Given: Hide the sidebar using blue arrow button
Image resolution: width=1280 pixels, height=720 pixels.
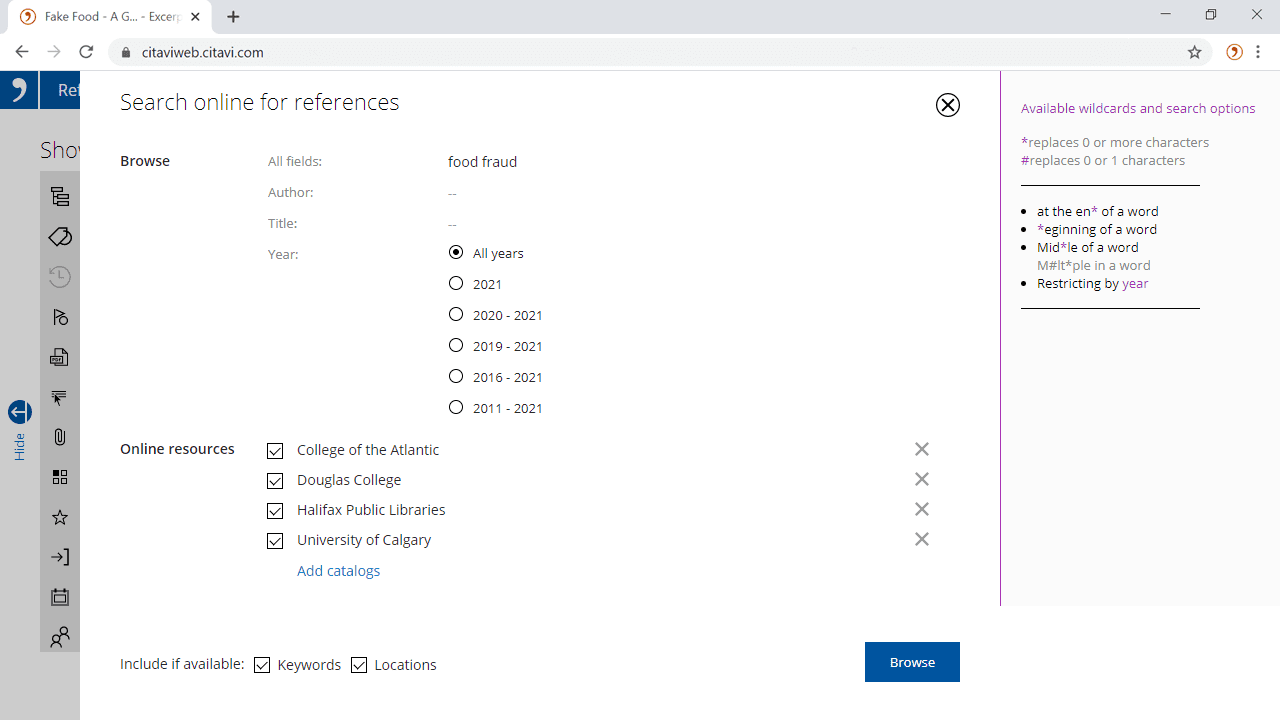Looking at the screenshot, I should tap(19, 412).
